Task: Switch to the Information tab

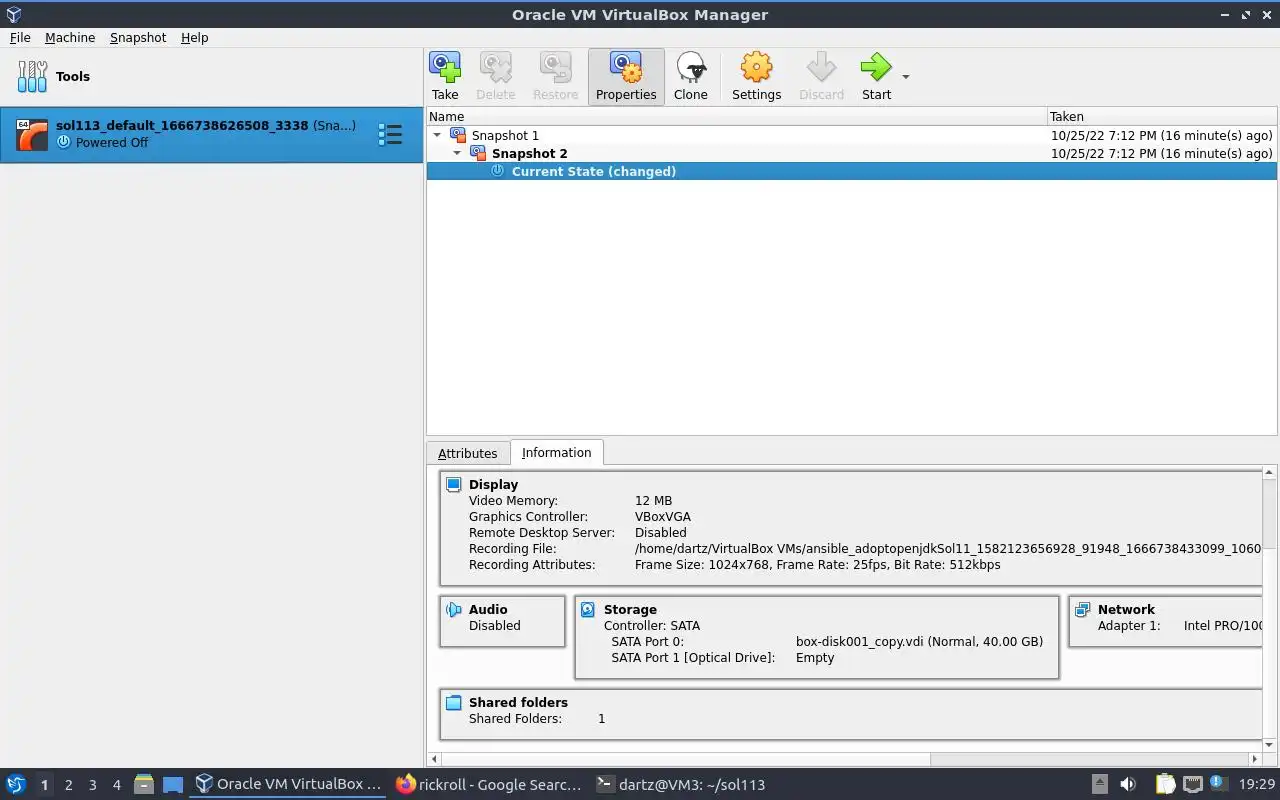Action: (x=556, y=452)
